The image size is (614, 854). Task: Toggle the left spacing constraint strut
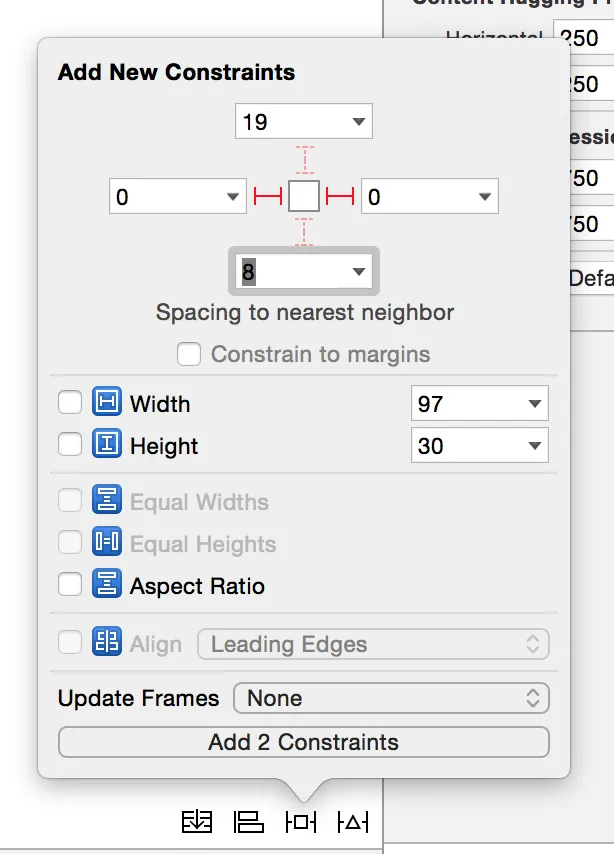click(x=268, y=197)
